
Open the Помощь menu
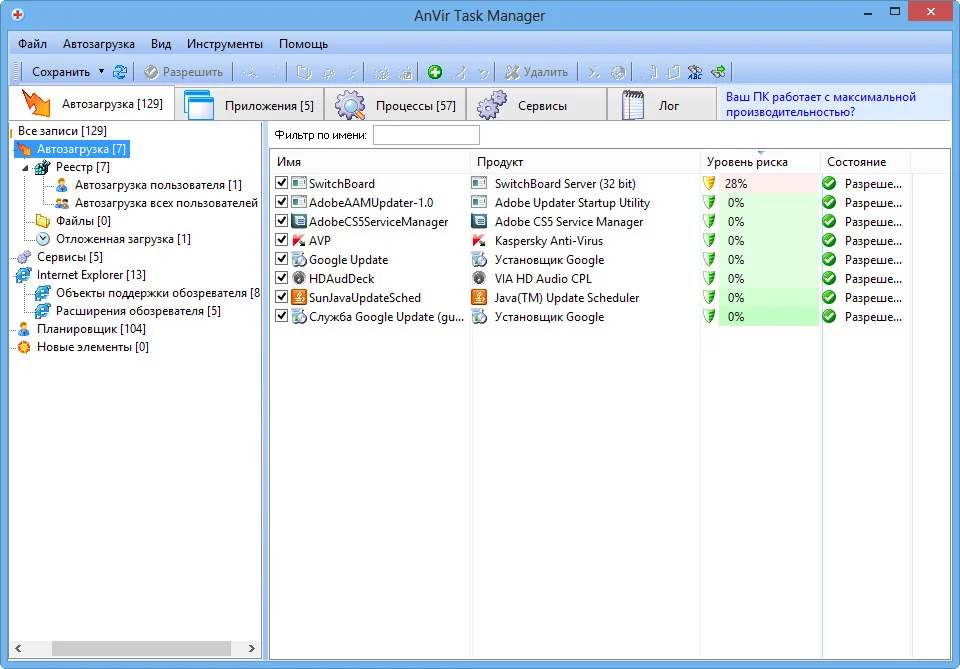pos(303,44)
